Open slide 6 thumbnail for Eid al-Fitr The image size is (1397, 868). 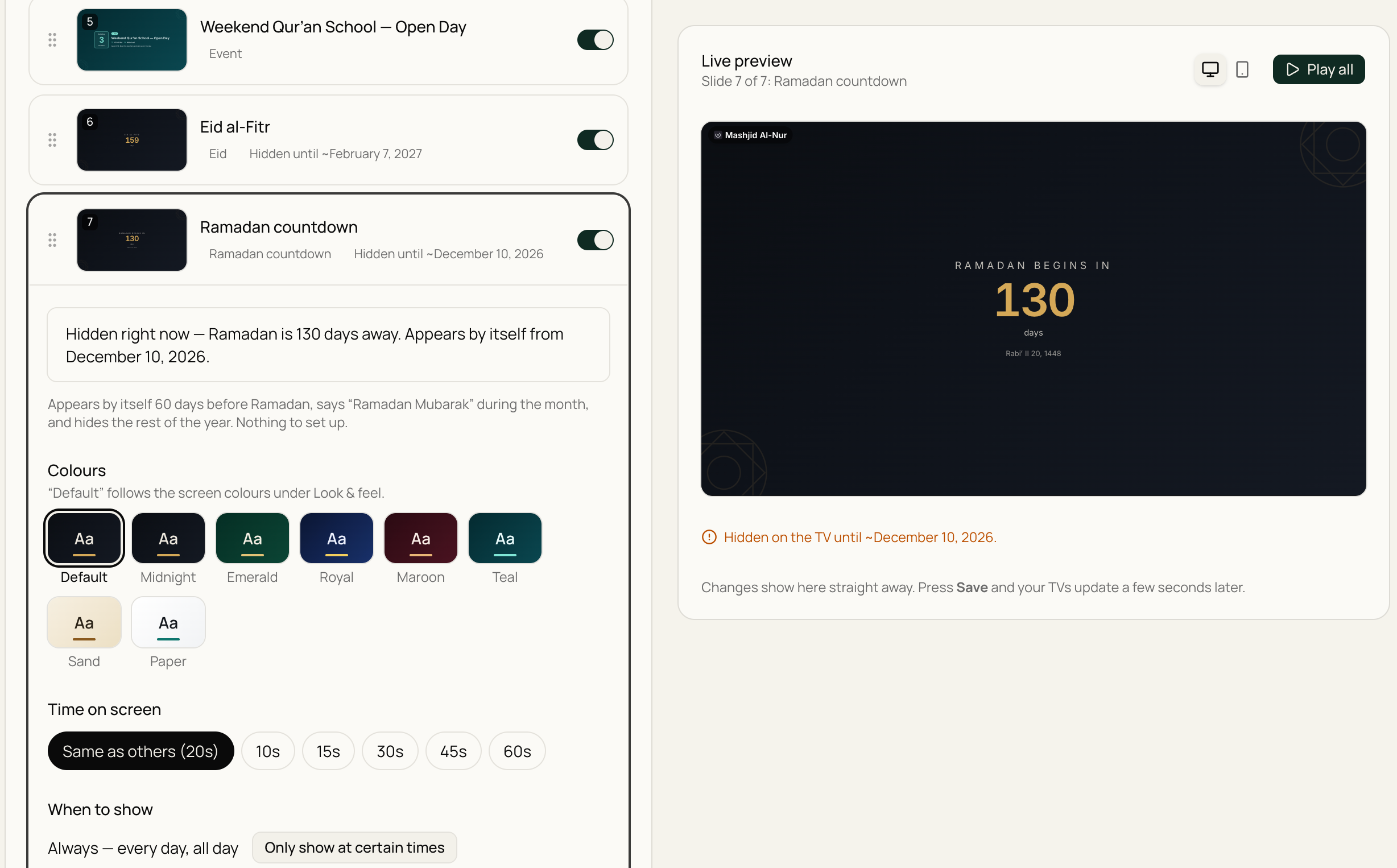[x=132, y=140]
